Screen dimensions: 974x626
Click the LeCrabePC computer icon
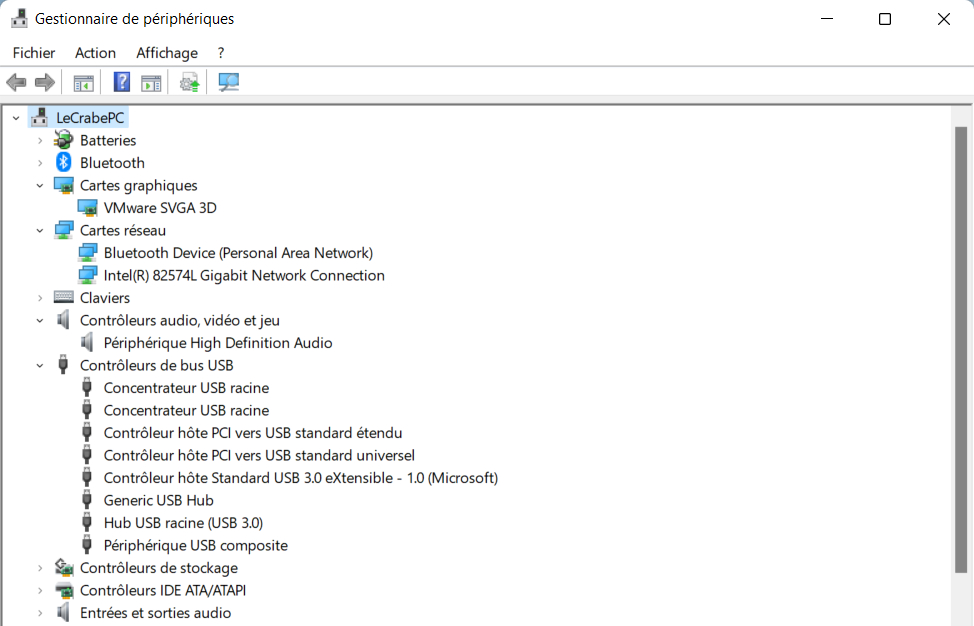40,117
